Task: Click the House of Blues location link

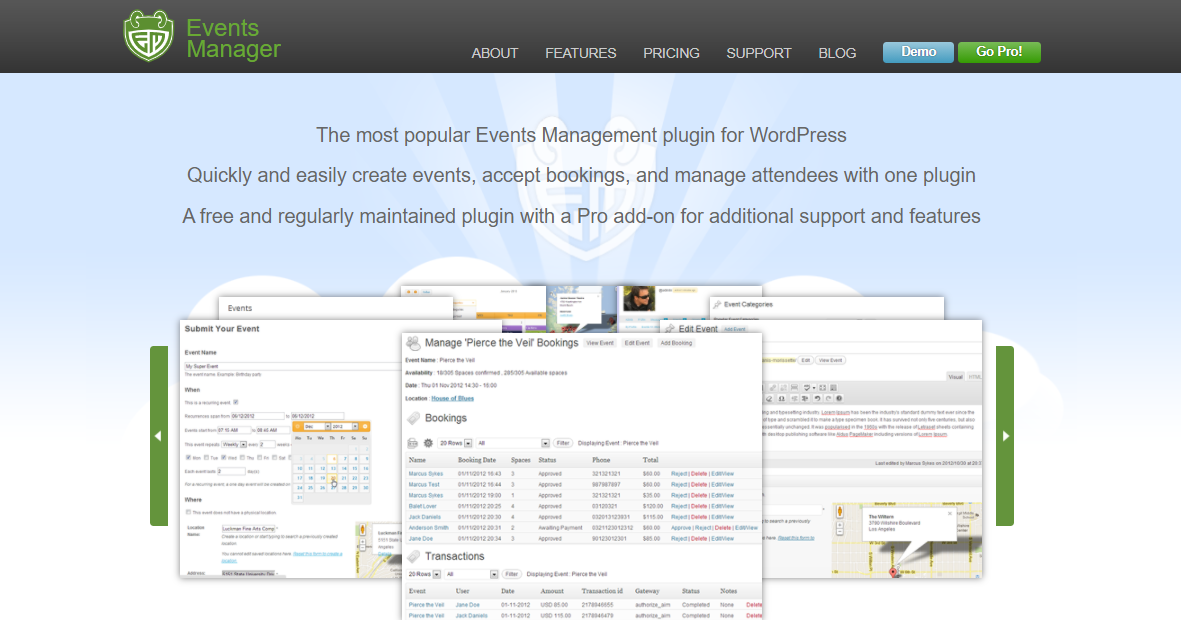Action: point(452,398)
